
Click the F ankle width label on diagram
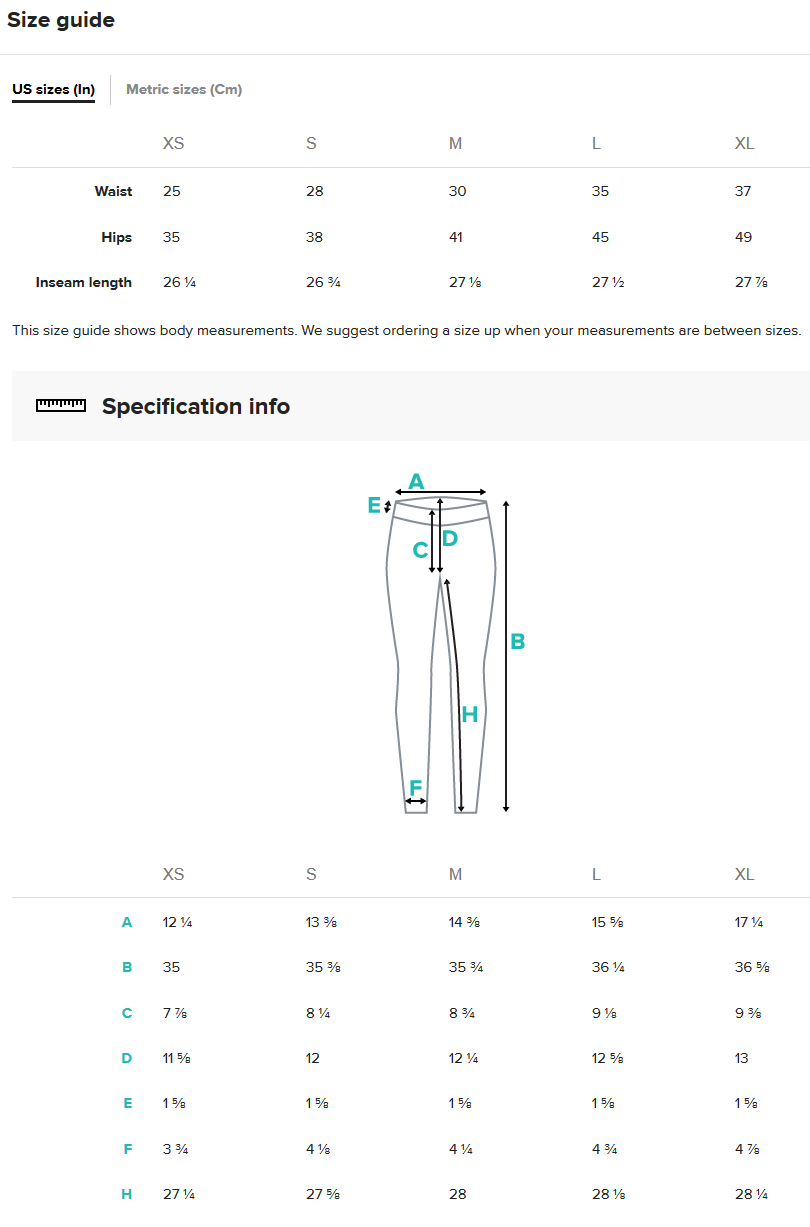414,788
